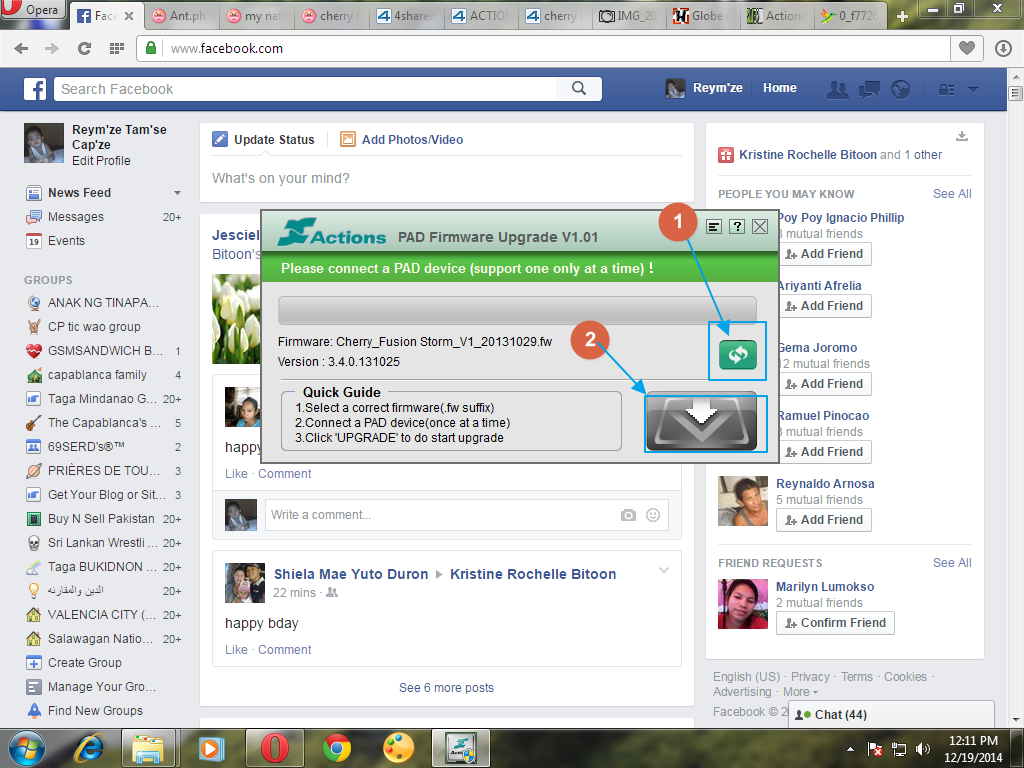
Task: Expand options chevron on Shiela Mae post
Action: point(664,570)
